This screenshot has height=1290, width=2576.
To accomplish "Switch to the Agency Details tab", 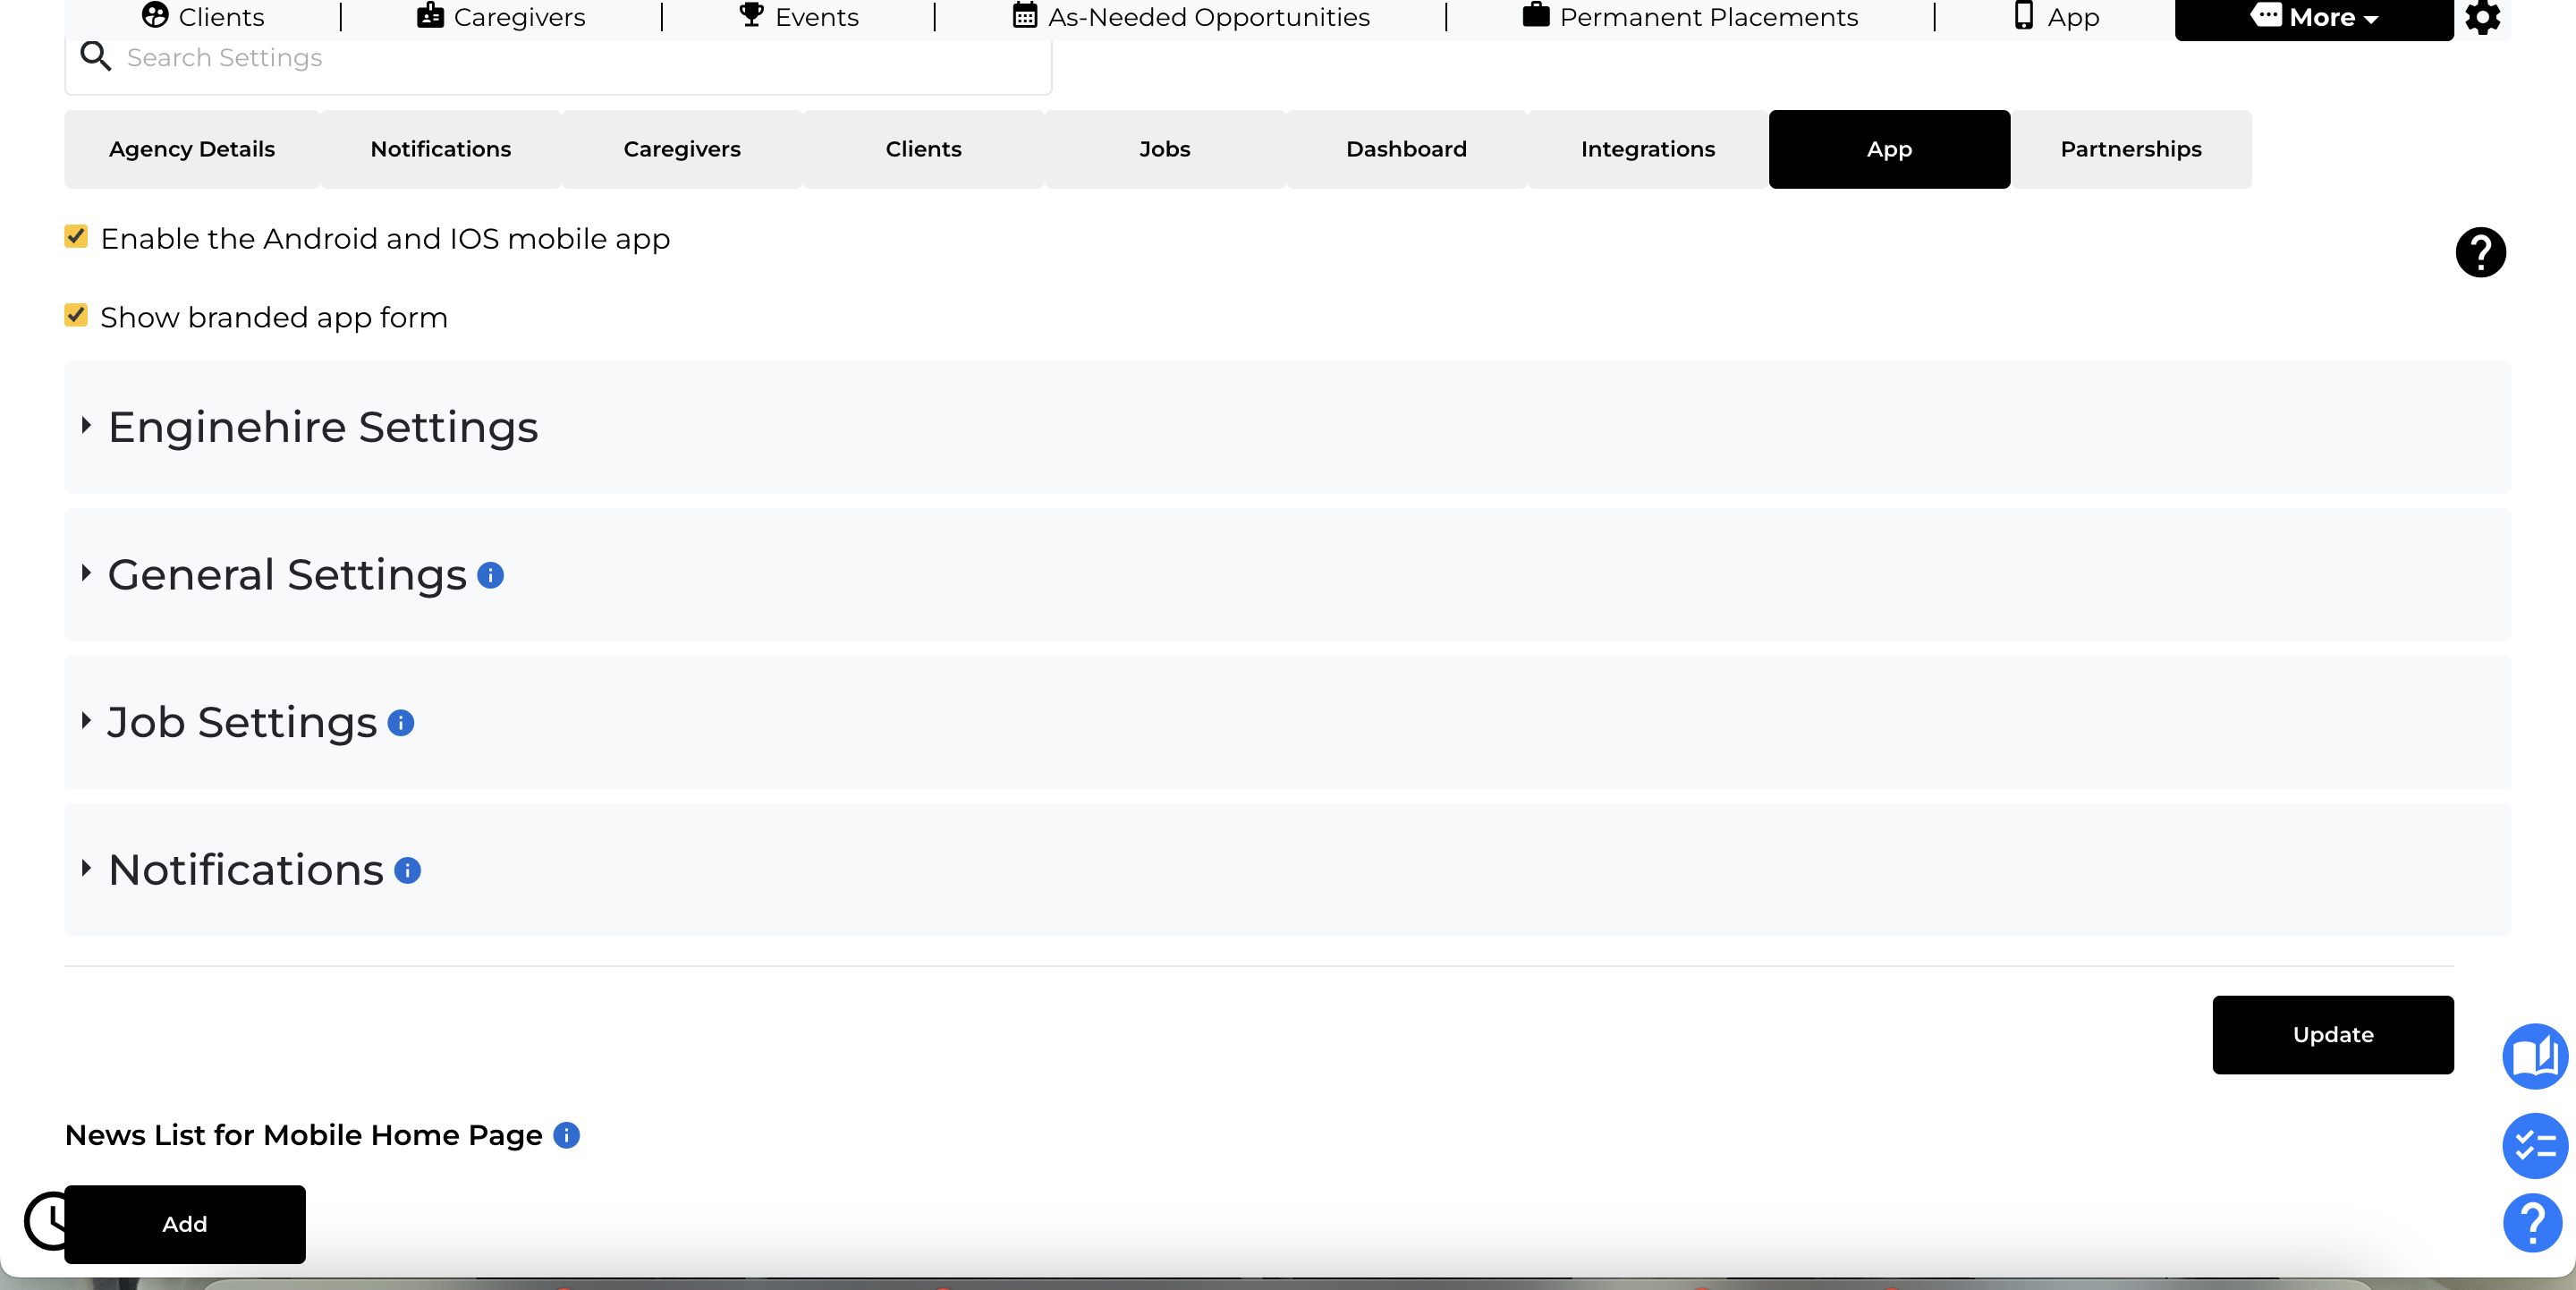I will pyautogui.click(x=192, y=149).
